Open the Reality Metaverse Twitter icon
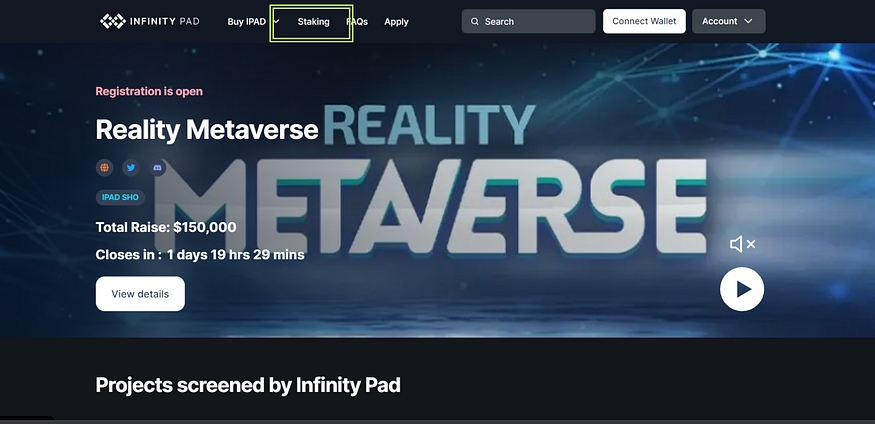 (x=131, y=168)
